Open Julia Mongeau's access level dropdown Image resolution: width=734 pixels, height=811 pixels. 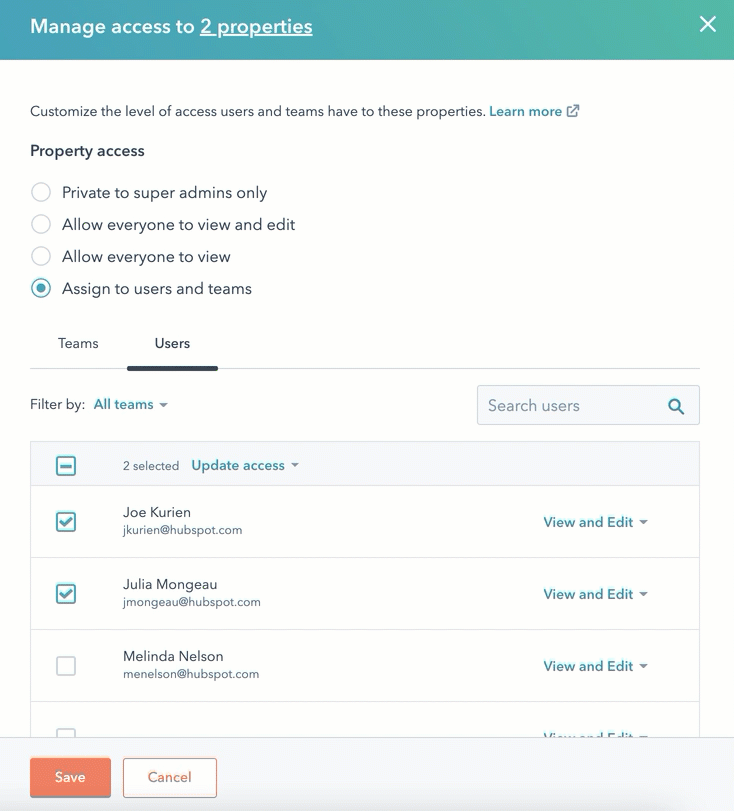coord(595,594)
